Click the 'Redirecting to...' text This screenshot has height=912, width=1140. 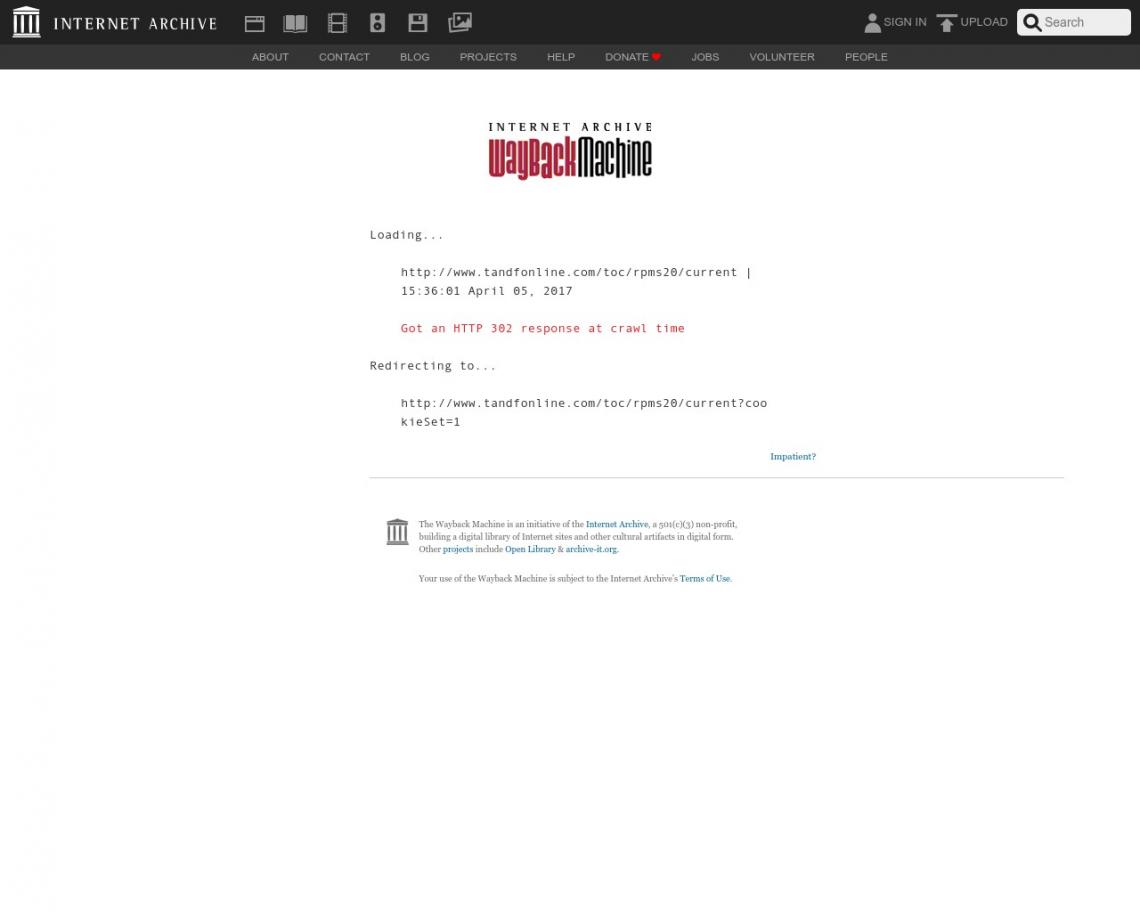pos(433,366)
